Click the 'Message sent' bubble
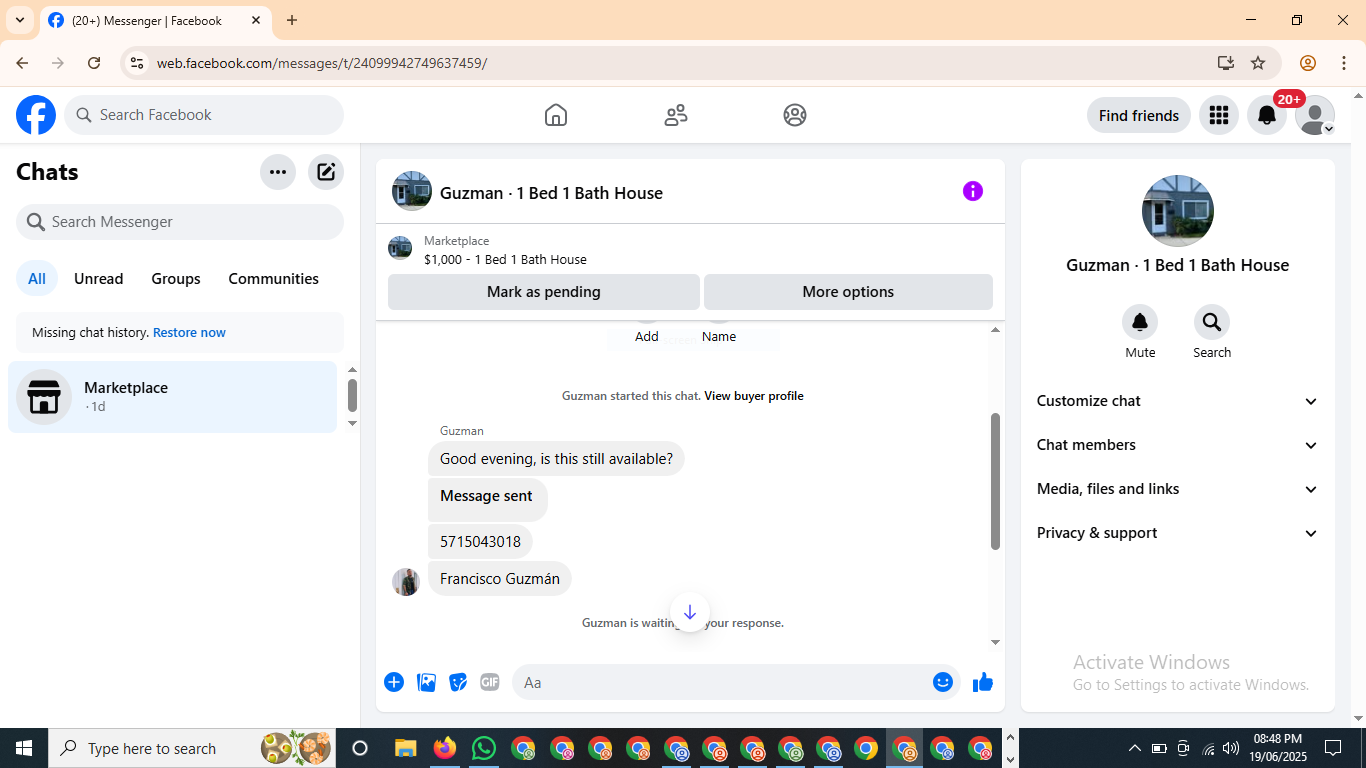The image size is (1366, 768). [488, 499]
